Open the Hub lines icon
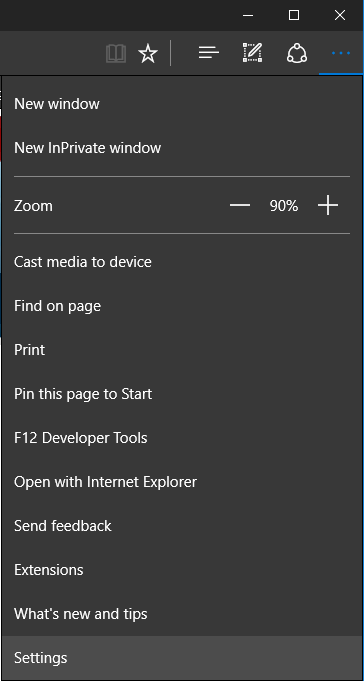Screen dimensions: 364x681 point(209,53)
